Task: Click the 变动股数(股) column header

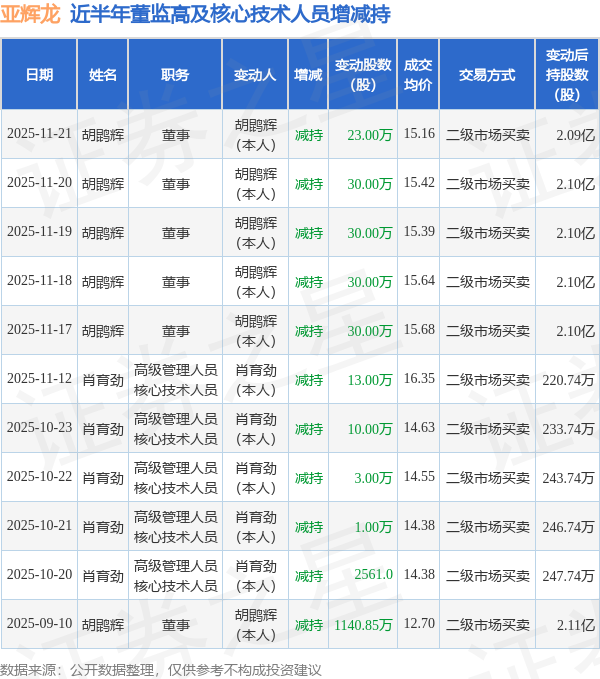Action: pos(363,74)
